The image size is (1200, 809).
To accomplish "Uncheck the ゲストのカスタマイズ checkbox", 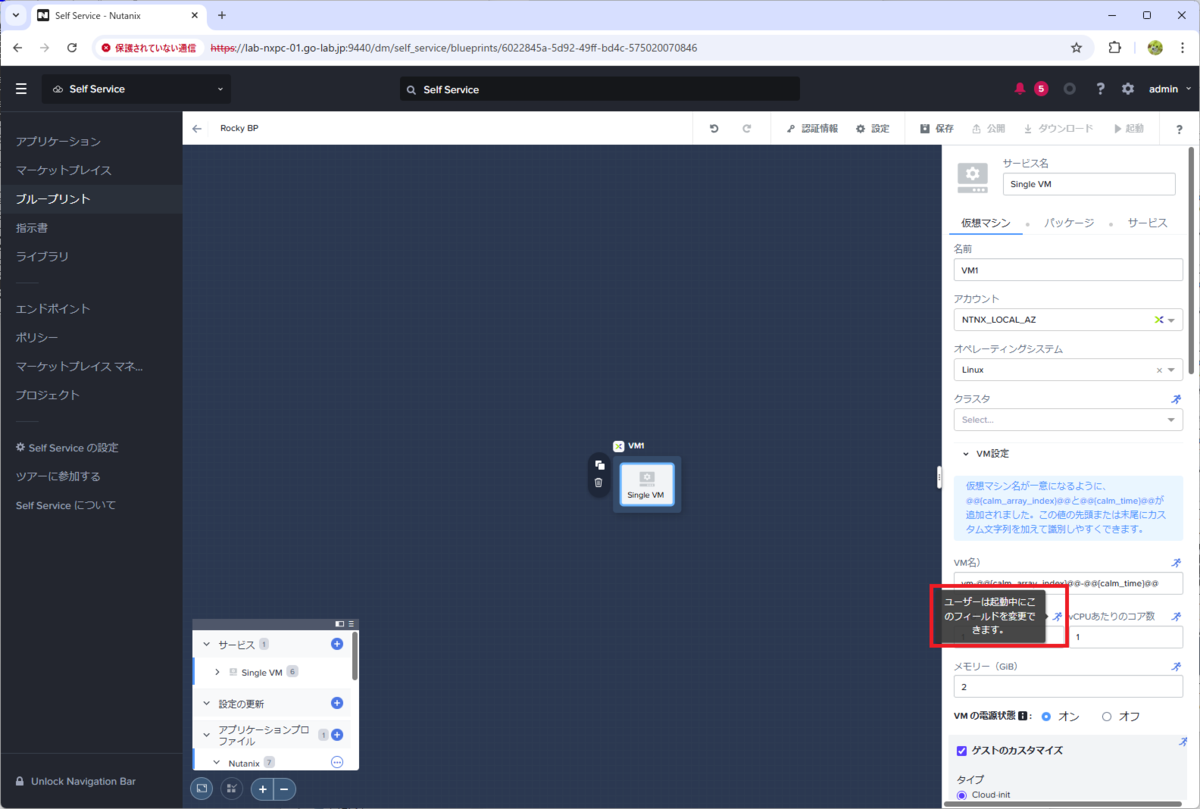I will click(x=962, y=751).
